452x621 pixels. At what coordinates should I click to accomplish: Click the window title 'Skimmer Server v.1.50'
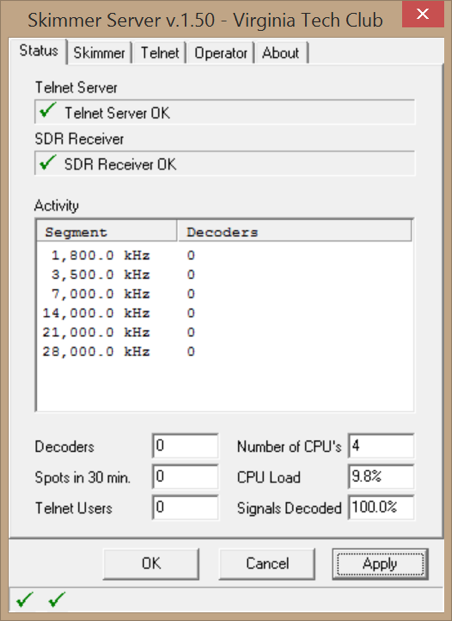click(x=121, y=20)
